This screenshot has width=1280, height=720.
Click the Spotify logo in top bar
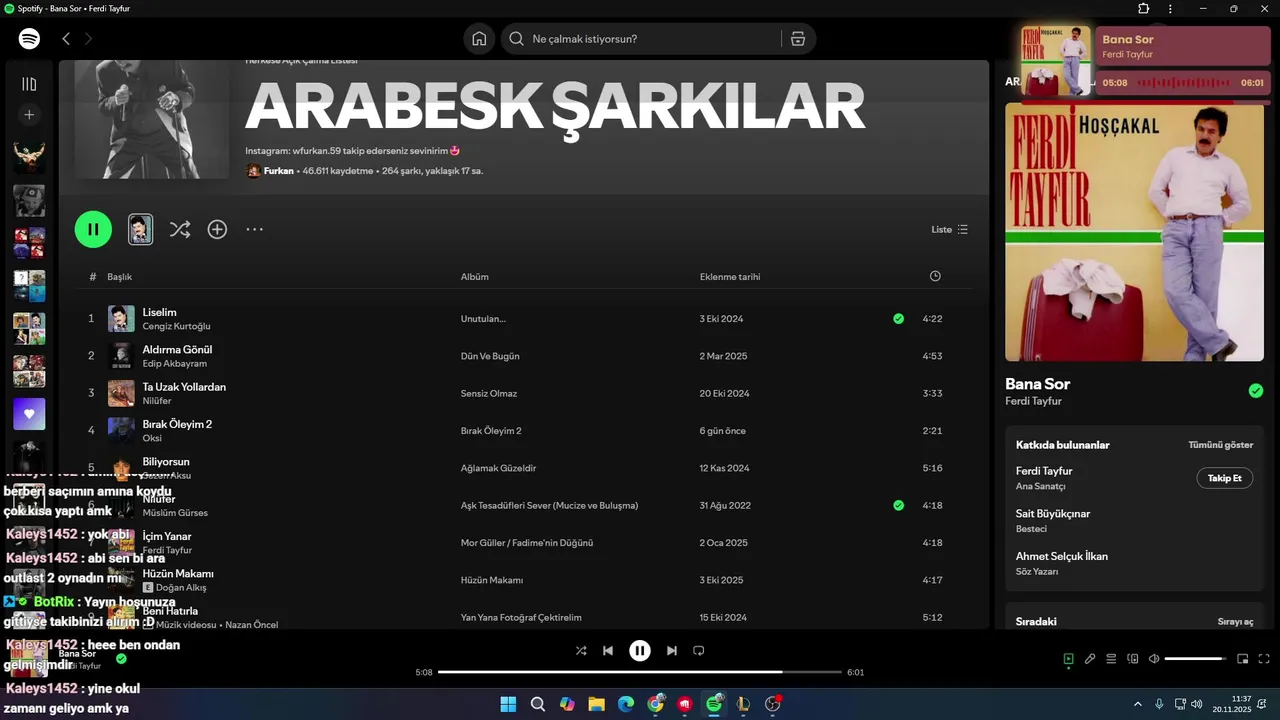pos(29,39)
